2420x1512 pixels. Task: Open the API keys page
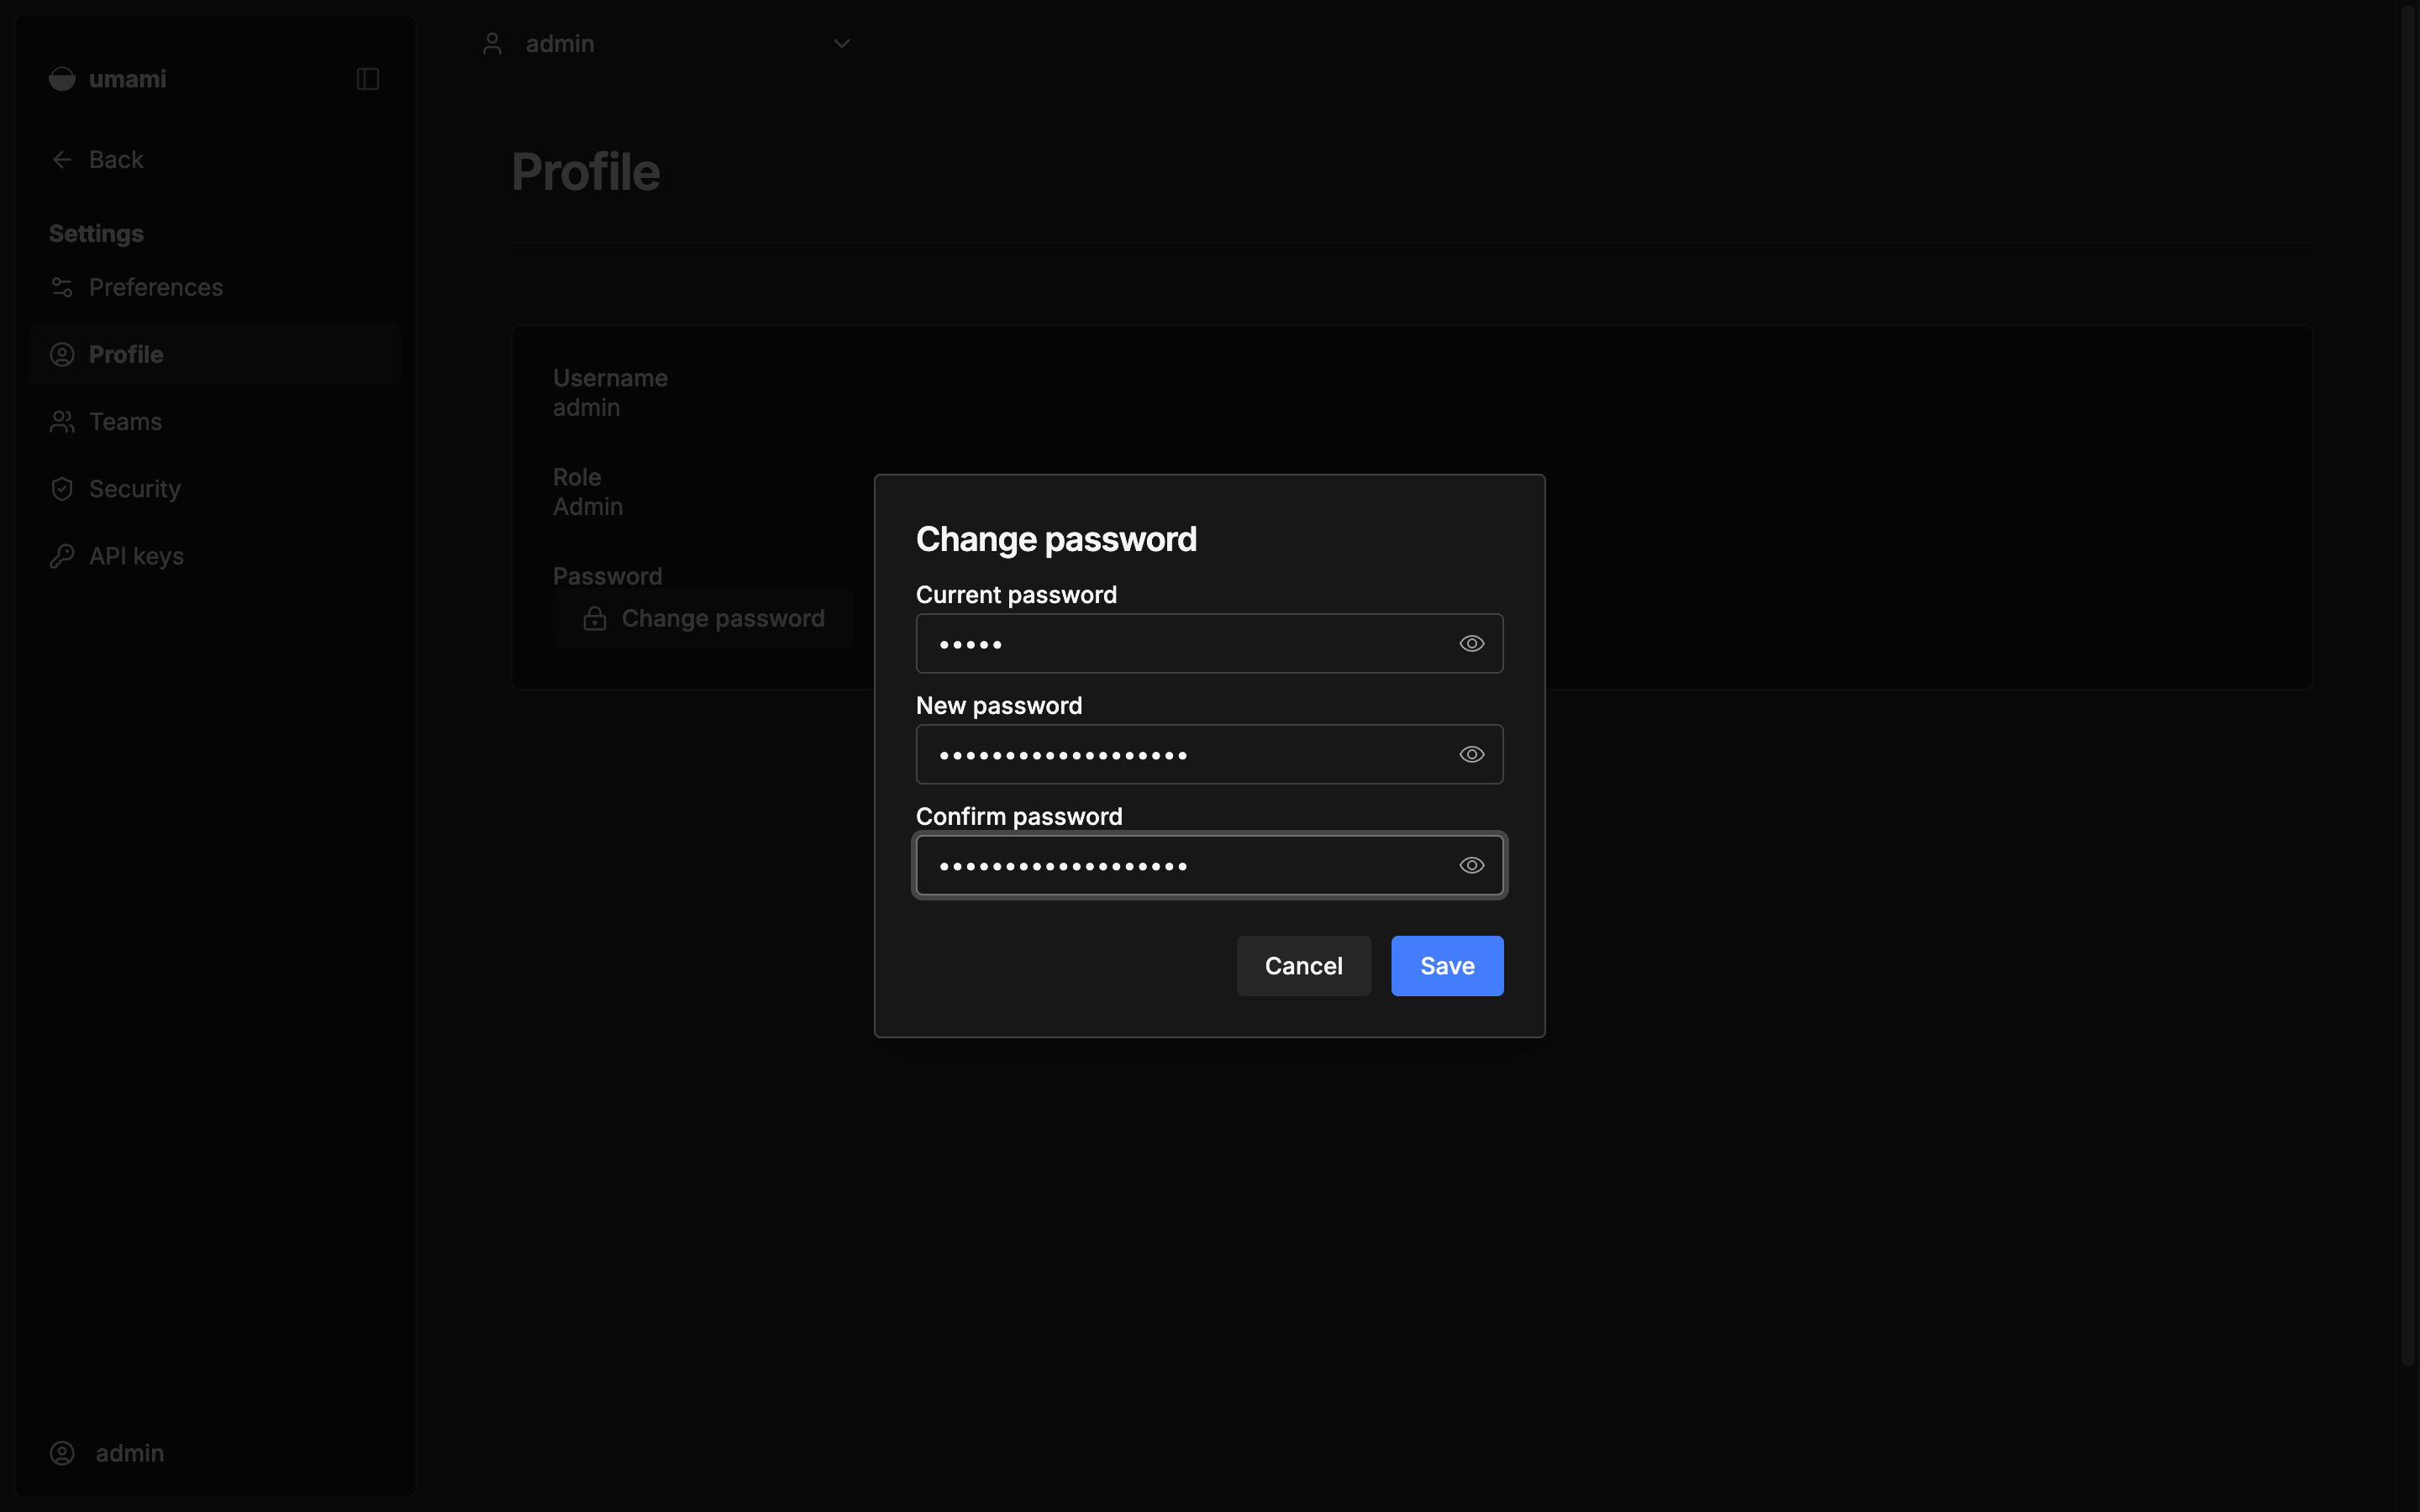point(215,555)
